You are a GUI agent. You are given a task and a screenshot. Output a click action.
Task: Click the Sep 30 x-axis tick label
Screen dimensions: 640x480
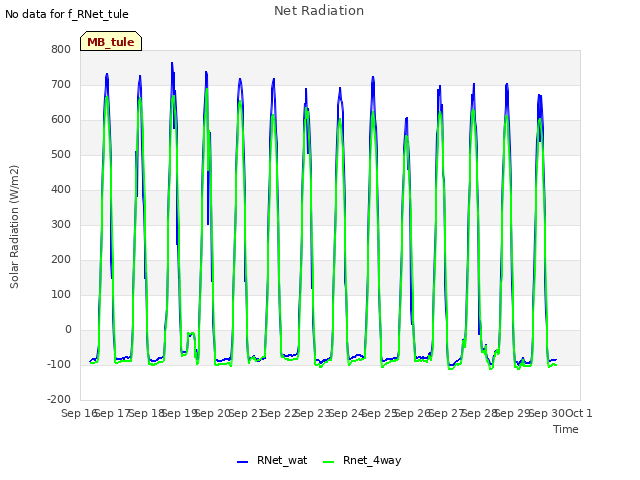tap(547, 413)
